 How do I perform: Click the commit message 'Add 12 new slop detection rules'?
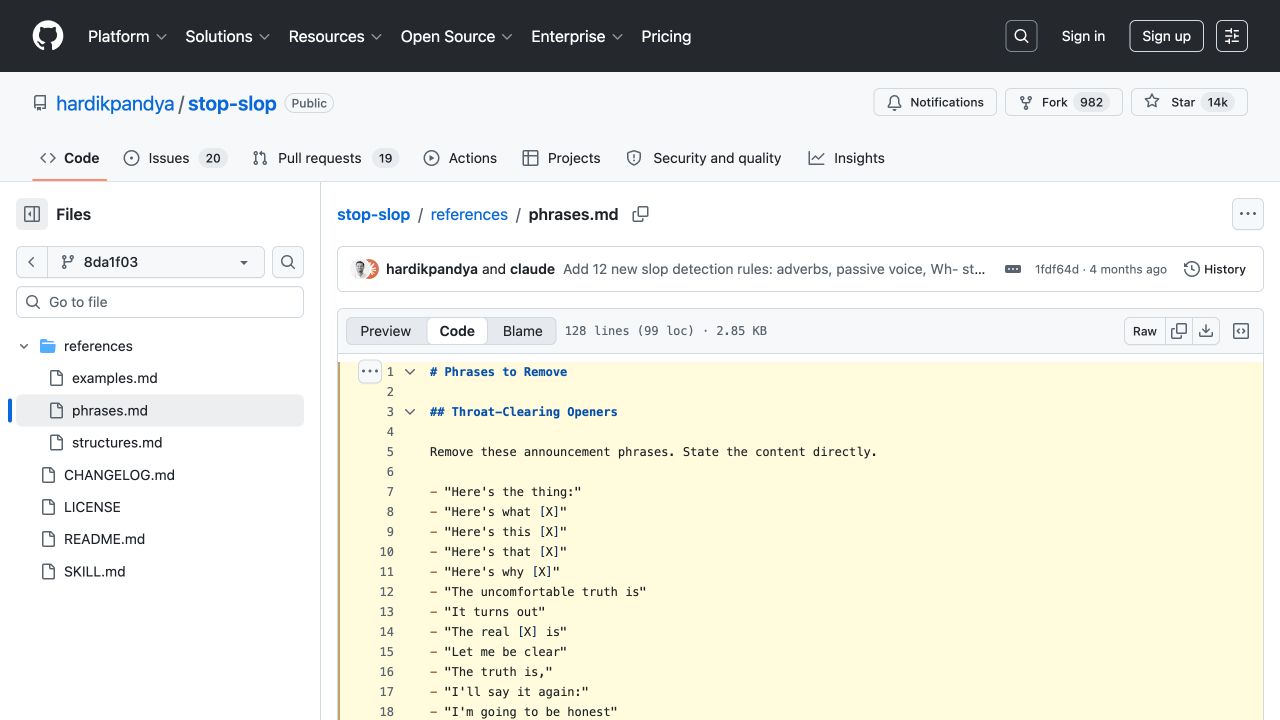775,269
